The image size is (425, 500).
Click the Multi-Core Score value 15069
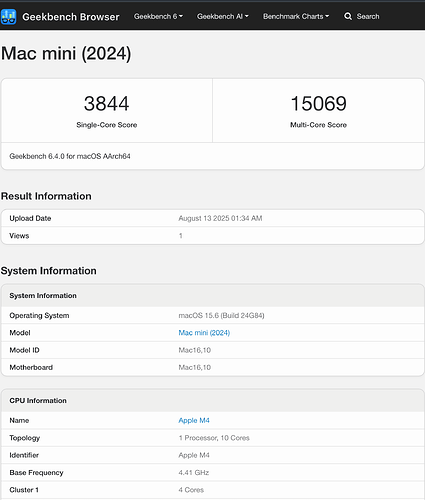click(x=319, y=103)
